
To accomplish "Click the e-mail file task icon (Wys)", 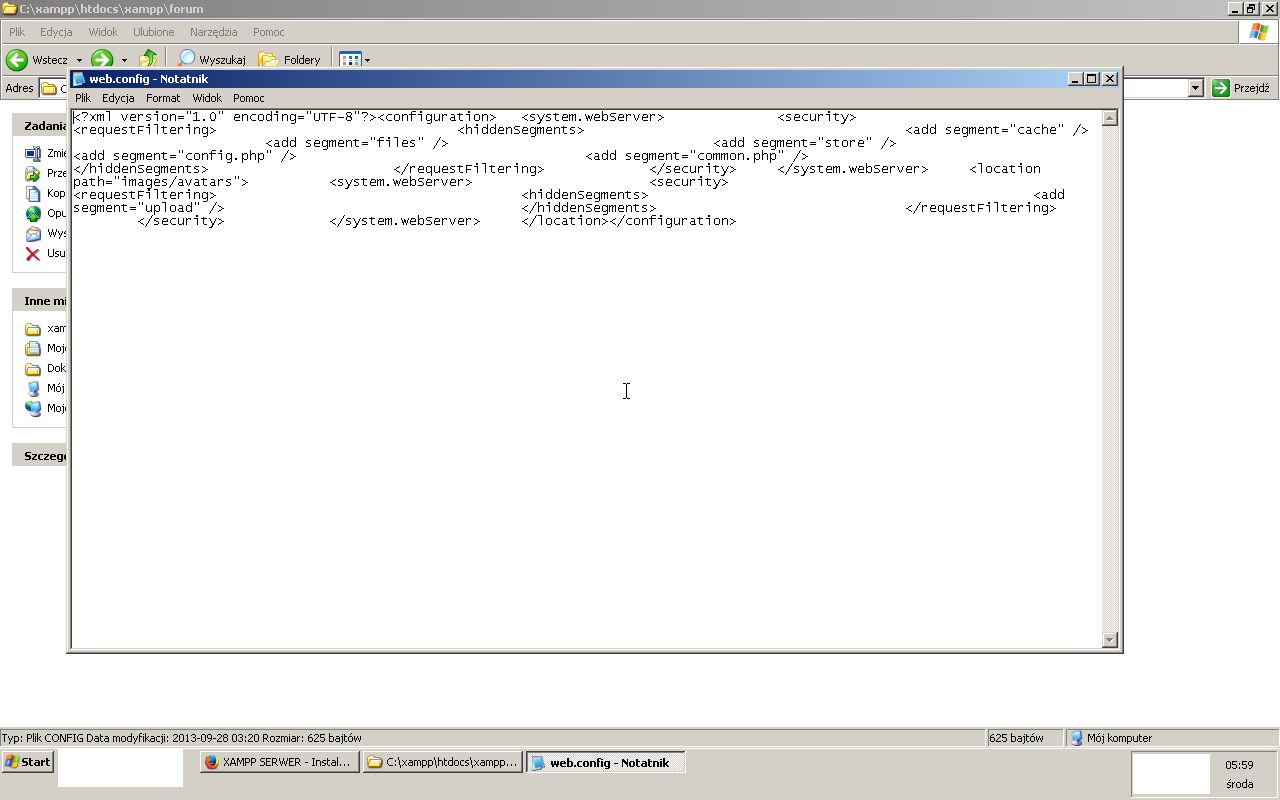I will pyautogui.click(x=33, y=234).
